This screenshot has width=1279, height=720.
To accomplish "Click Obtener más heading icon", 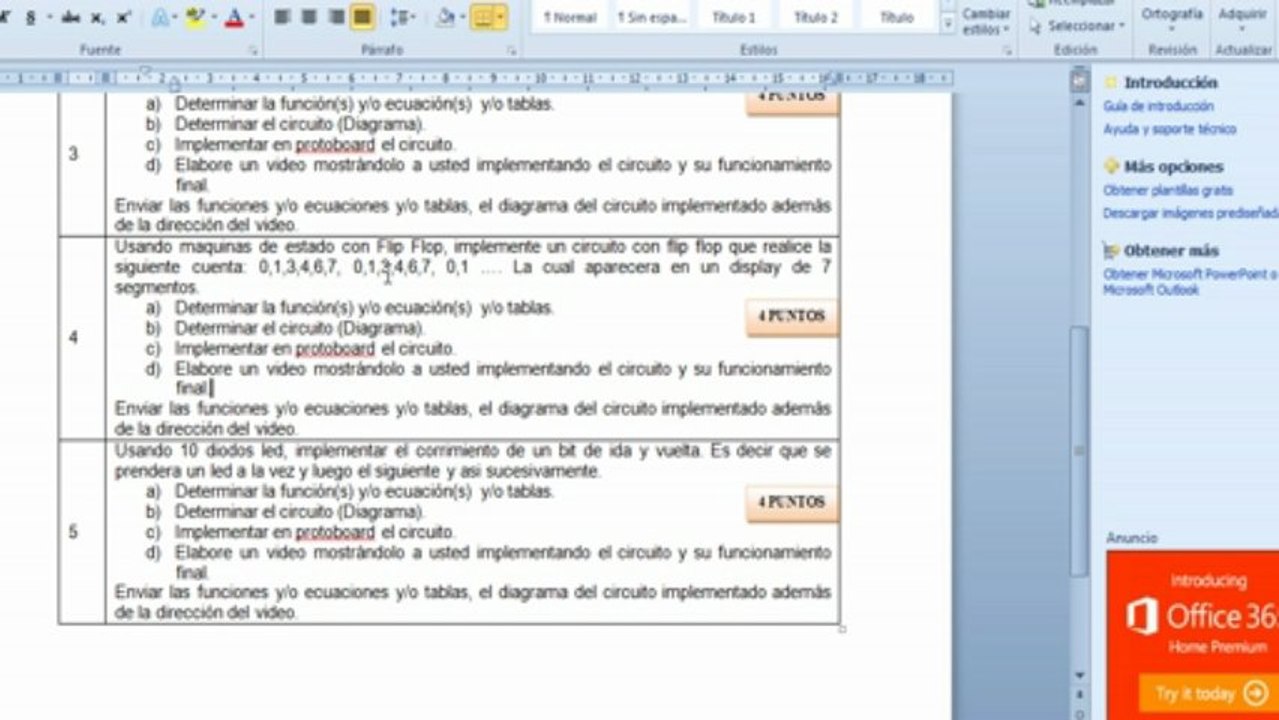I will pyautogui.click(x=1111, y=251).
